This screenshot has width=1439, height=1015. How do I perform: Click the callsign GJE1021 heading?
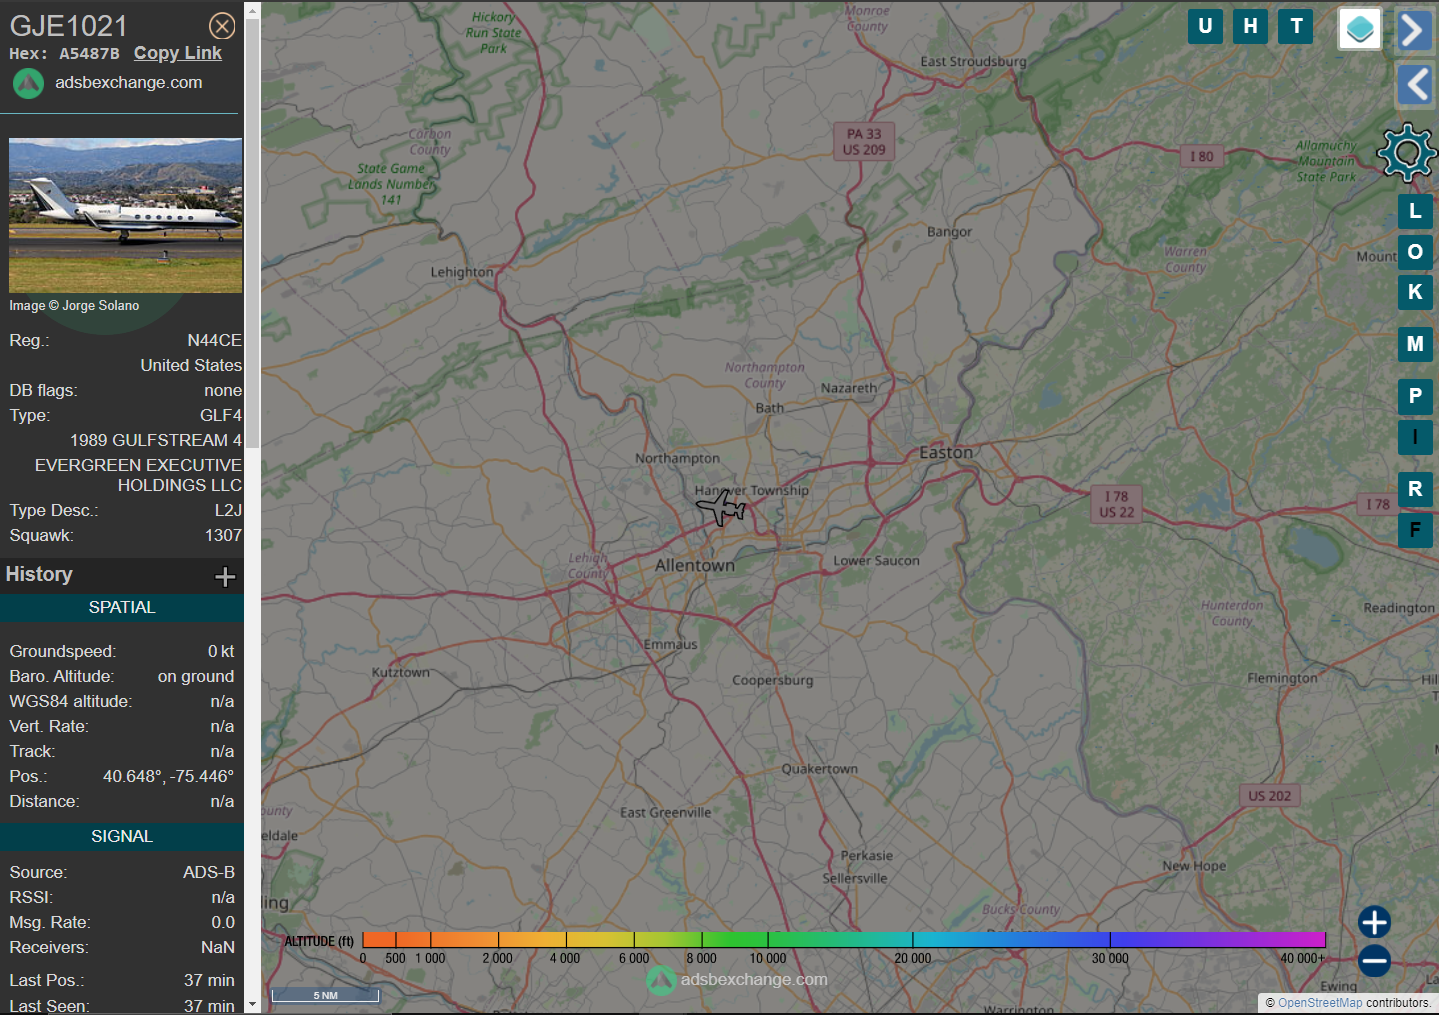click(x=69, y=26)
